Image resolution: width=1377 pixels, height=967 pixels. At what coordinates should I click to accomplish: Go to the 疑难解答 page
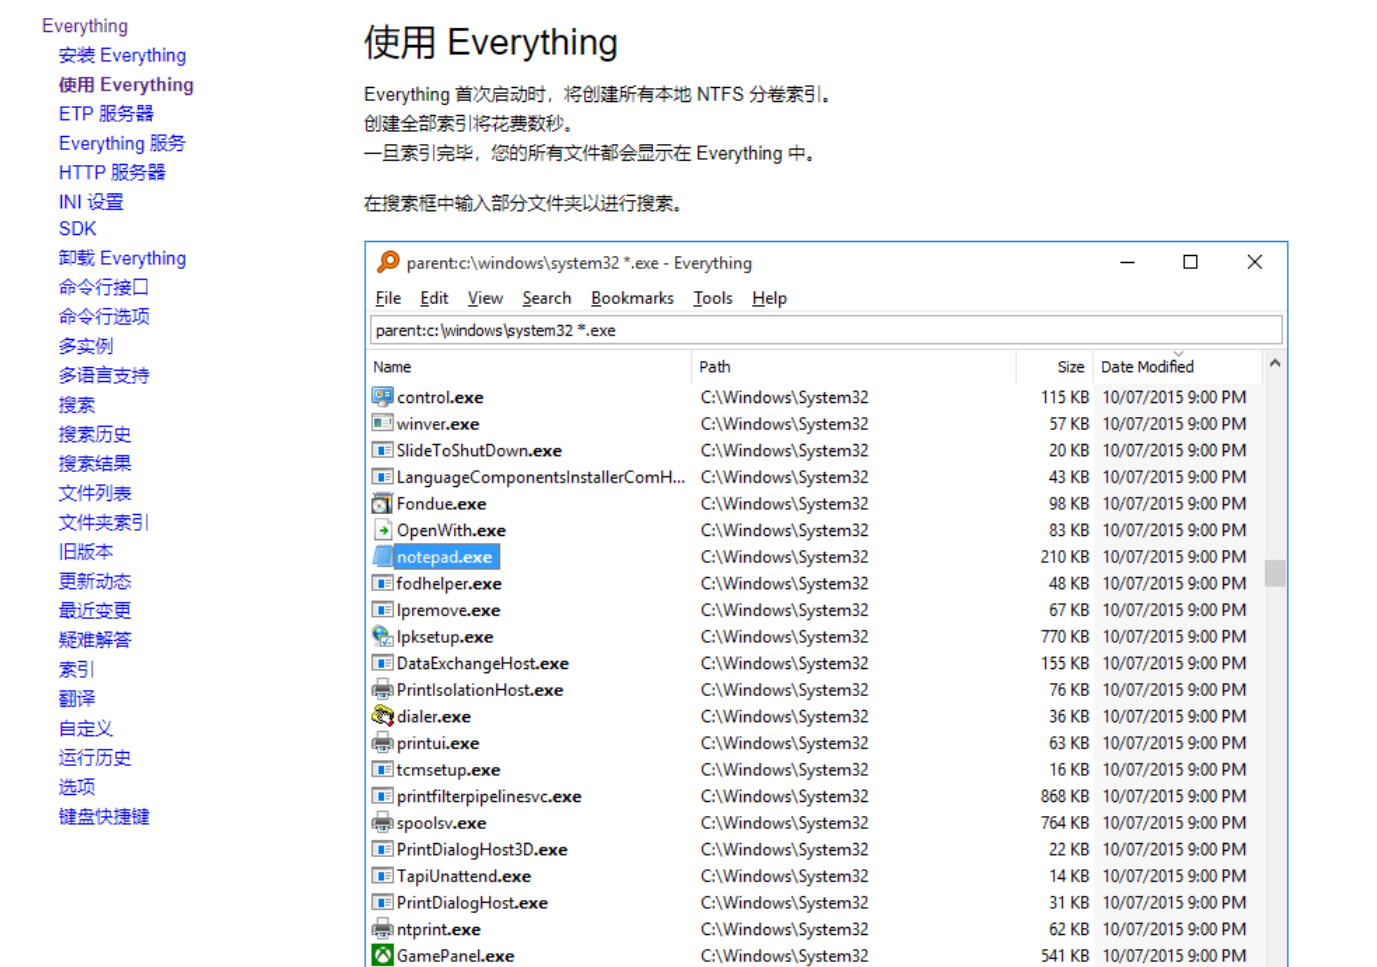click(x=95, y=640)
